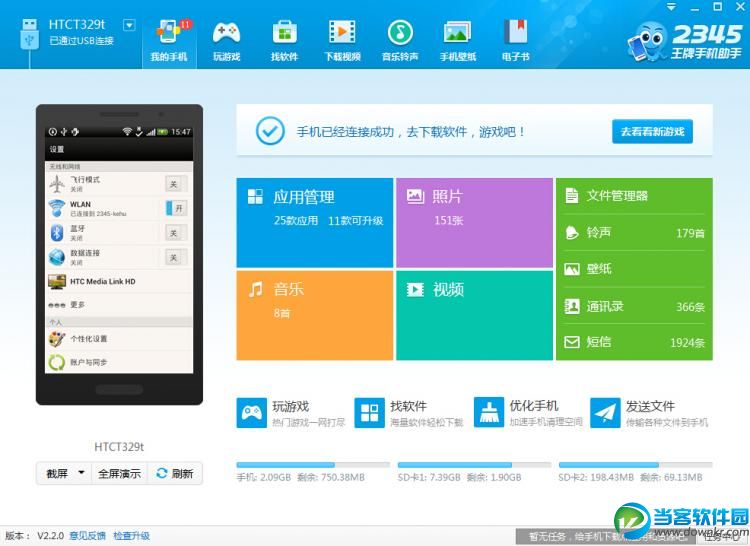750x546 pixels.
Task: Click the USB connection plug icon
Action: pos(30,34)
